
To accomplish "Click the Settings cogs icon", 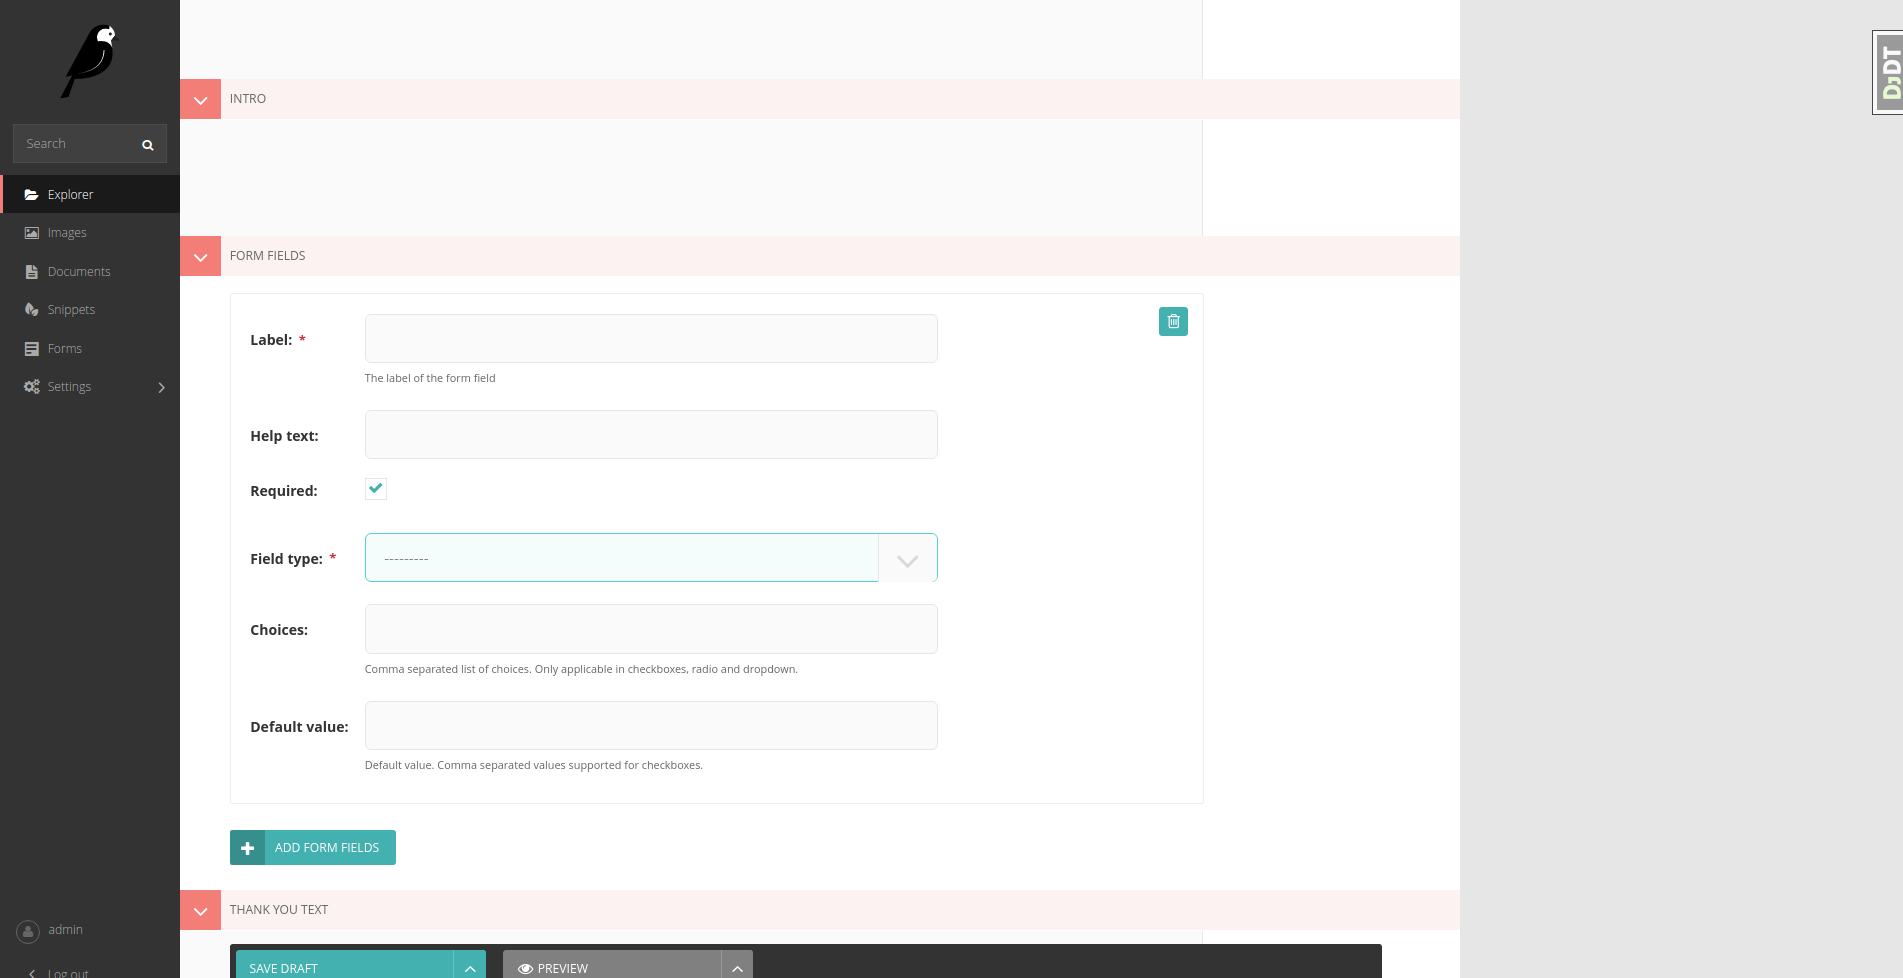I will point(32,387).
